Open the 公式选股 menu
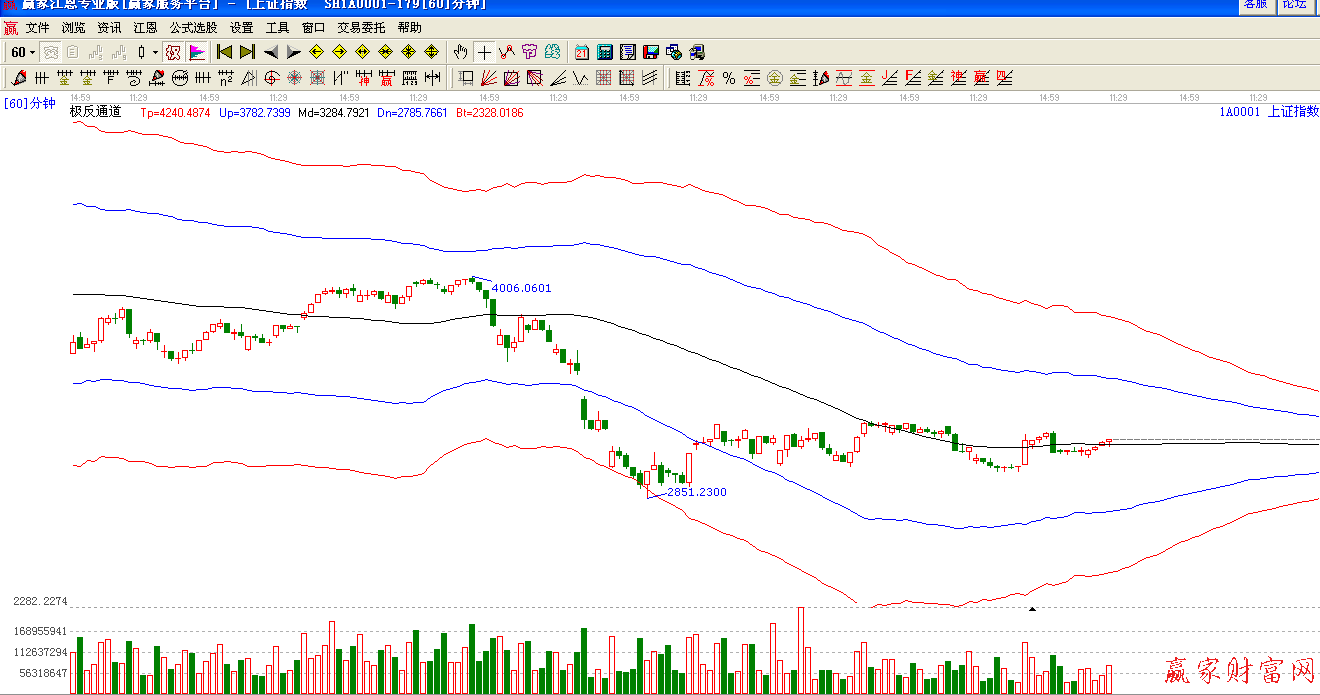1320x695 pixels. [193, 28]
